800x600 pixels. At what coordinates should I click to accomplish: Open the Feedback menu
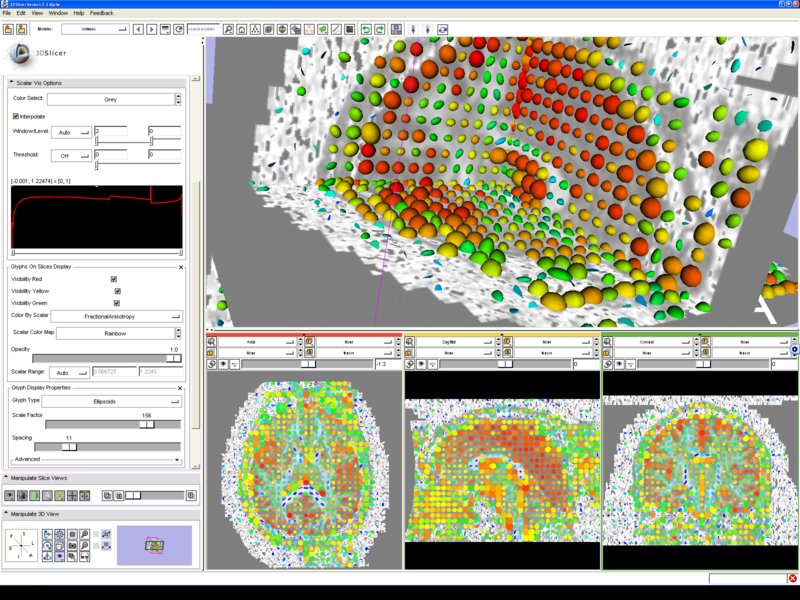(101, 13)
